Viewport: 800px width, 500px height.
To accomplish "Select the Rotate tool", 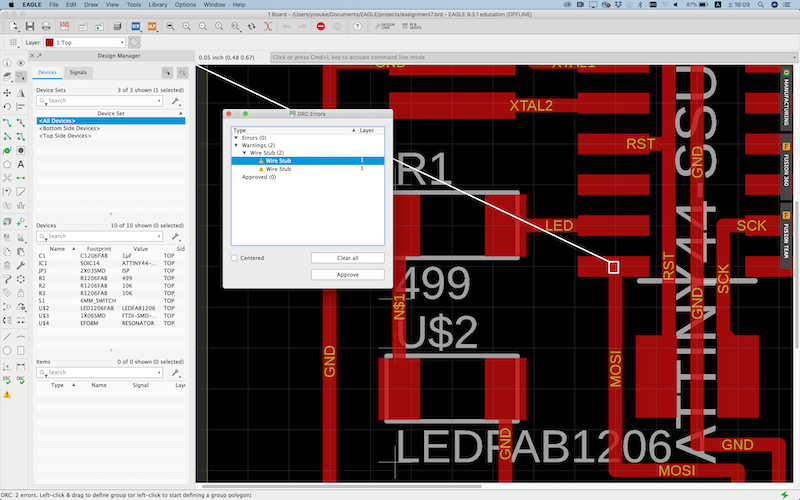I will (x=7, y=107).
